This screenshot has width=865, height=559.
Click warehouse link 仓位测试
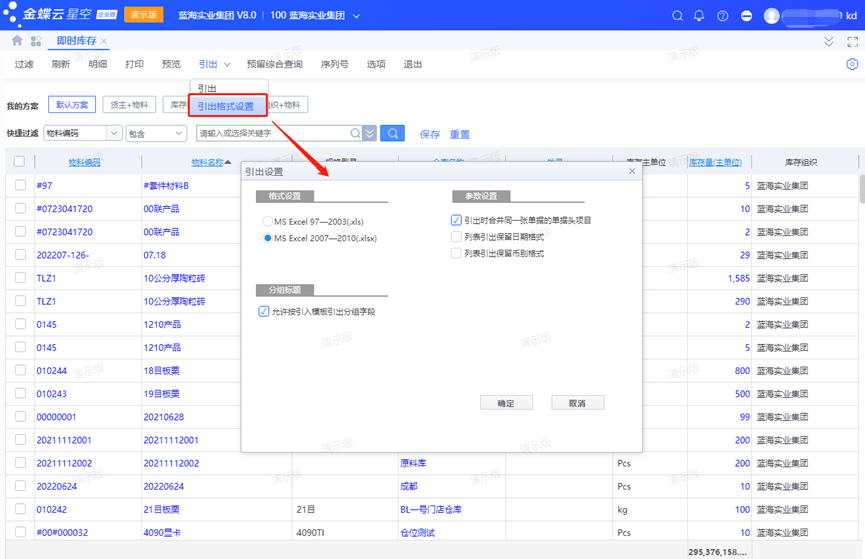(417, 533)
